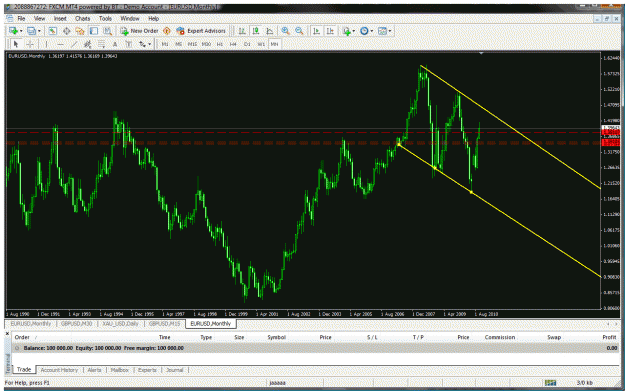Open the Experts terminal tab
Viewport: 625px width, 391px height.
pyautogui.click(x=147, y=370)
